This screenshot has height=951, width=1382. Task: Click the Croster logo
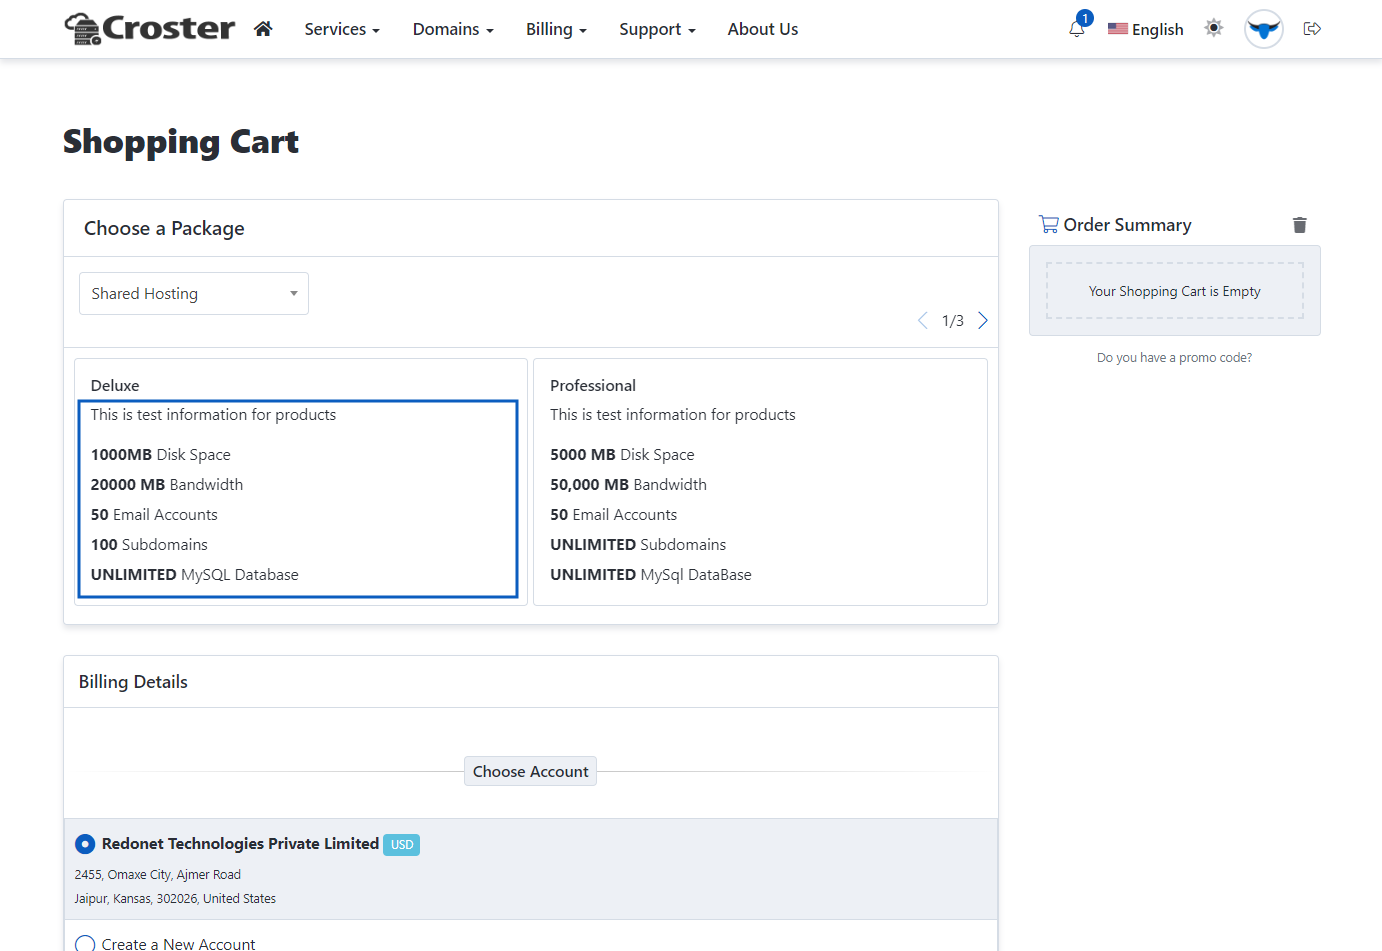pos(150,29)
